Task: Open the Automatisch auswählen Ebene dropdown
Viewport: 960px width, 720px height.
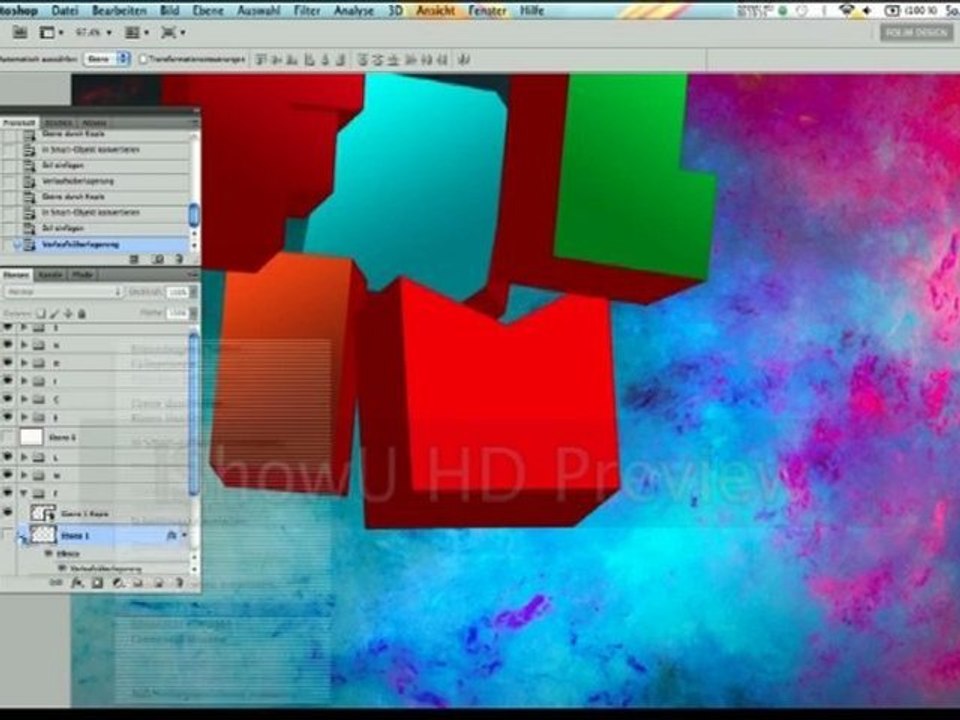Action: (x=107, y=59)
